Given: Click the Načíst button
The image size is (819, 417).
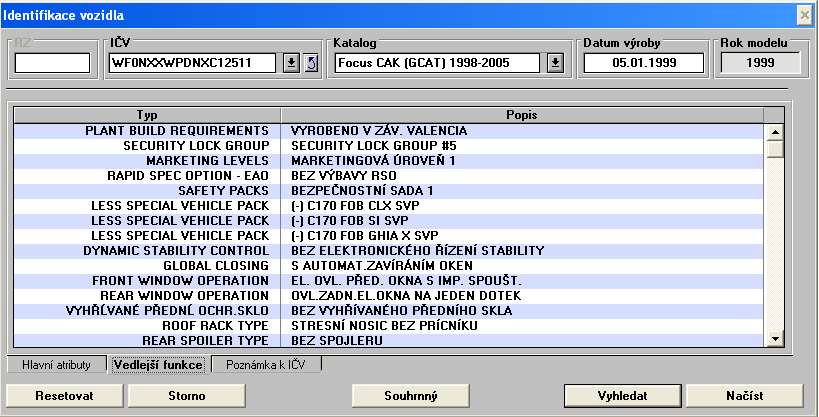Looking at the screenshot, I should point(744,396).
